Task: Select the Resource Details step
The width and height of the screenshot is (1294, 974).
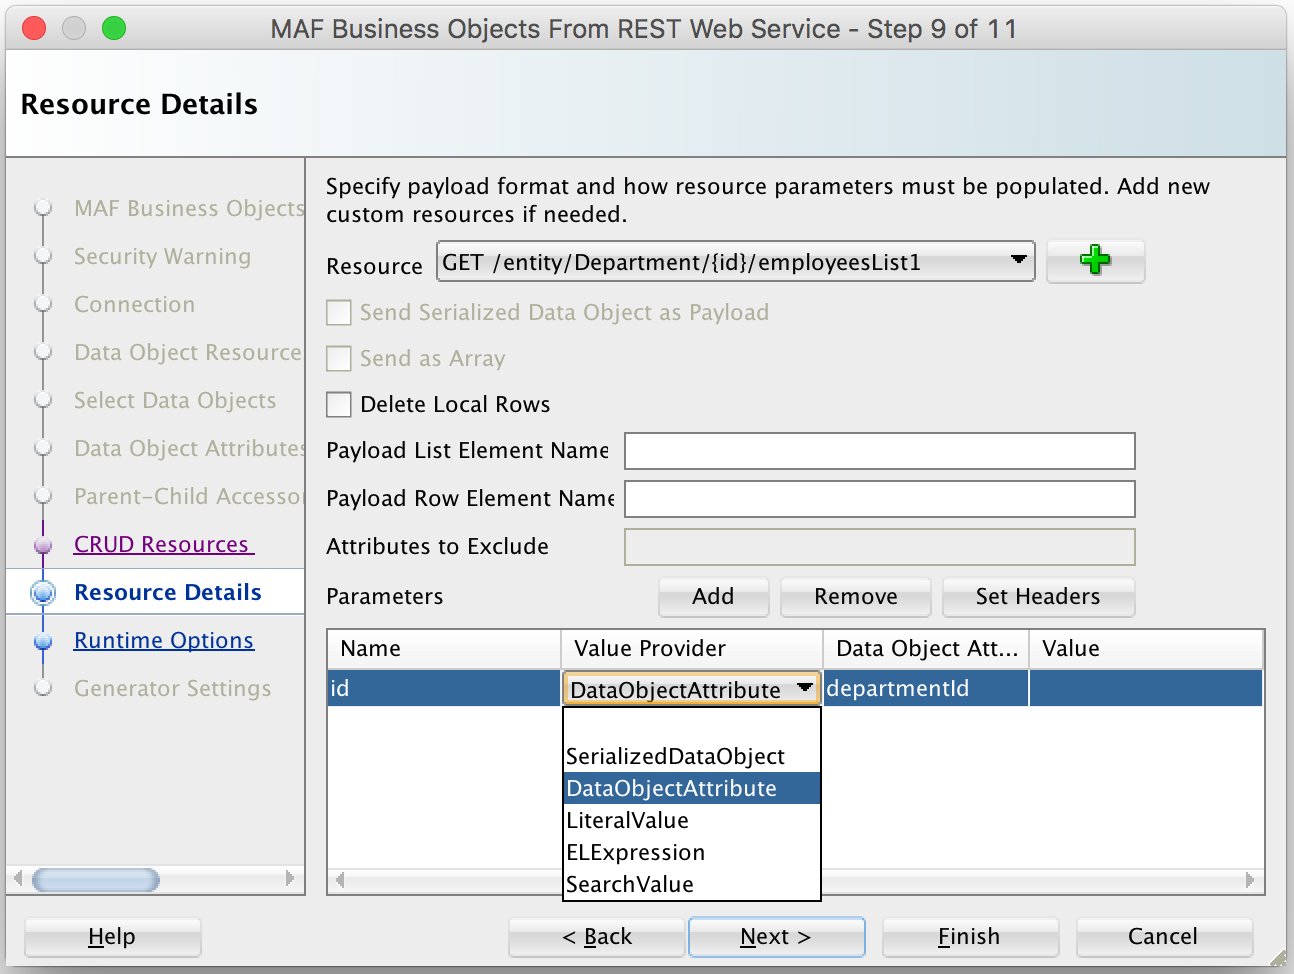Action: point(168,592)
